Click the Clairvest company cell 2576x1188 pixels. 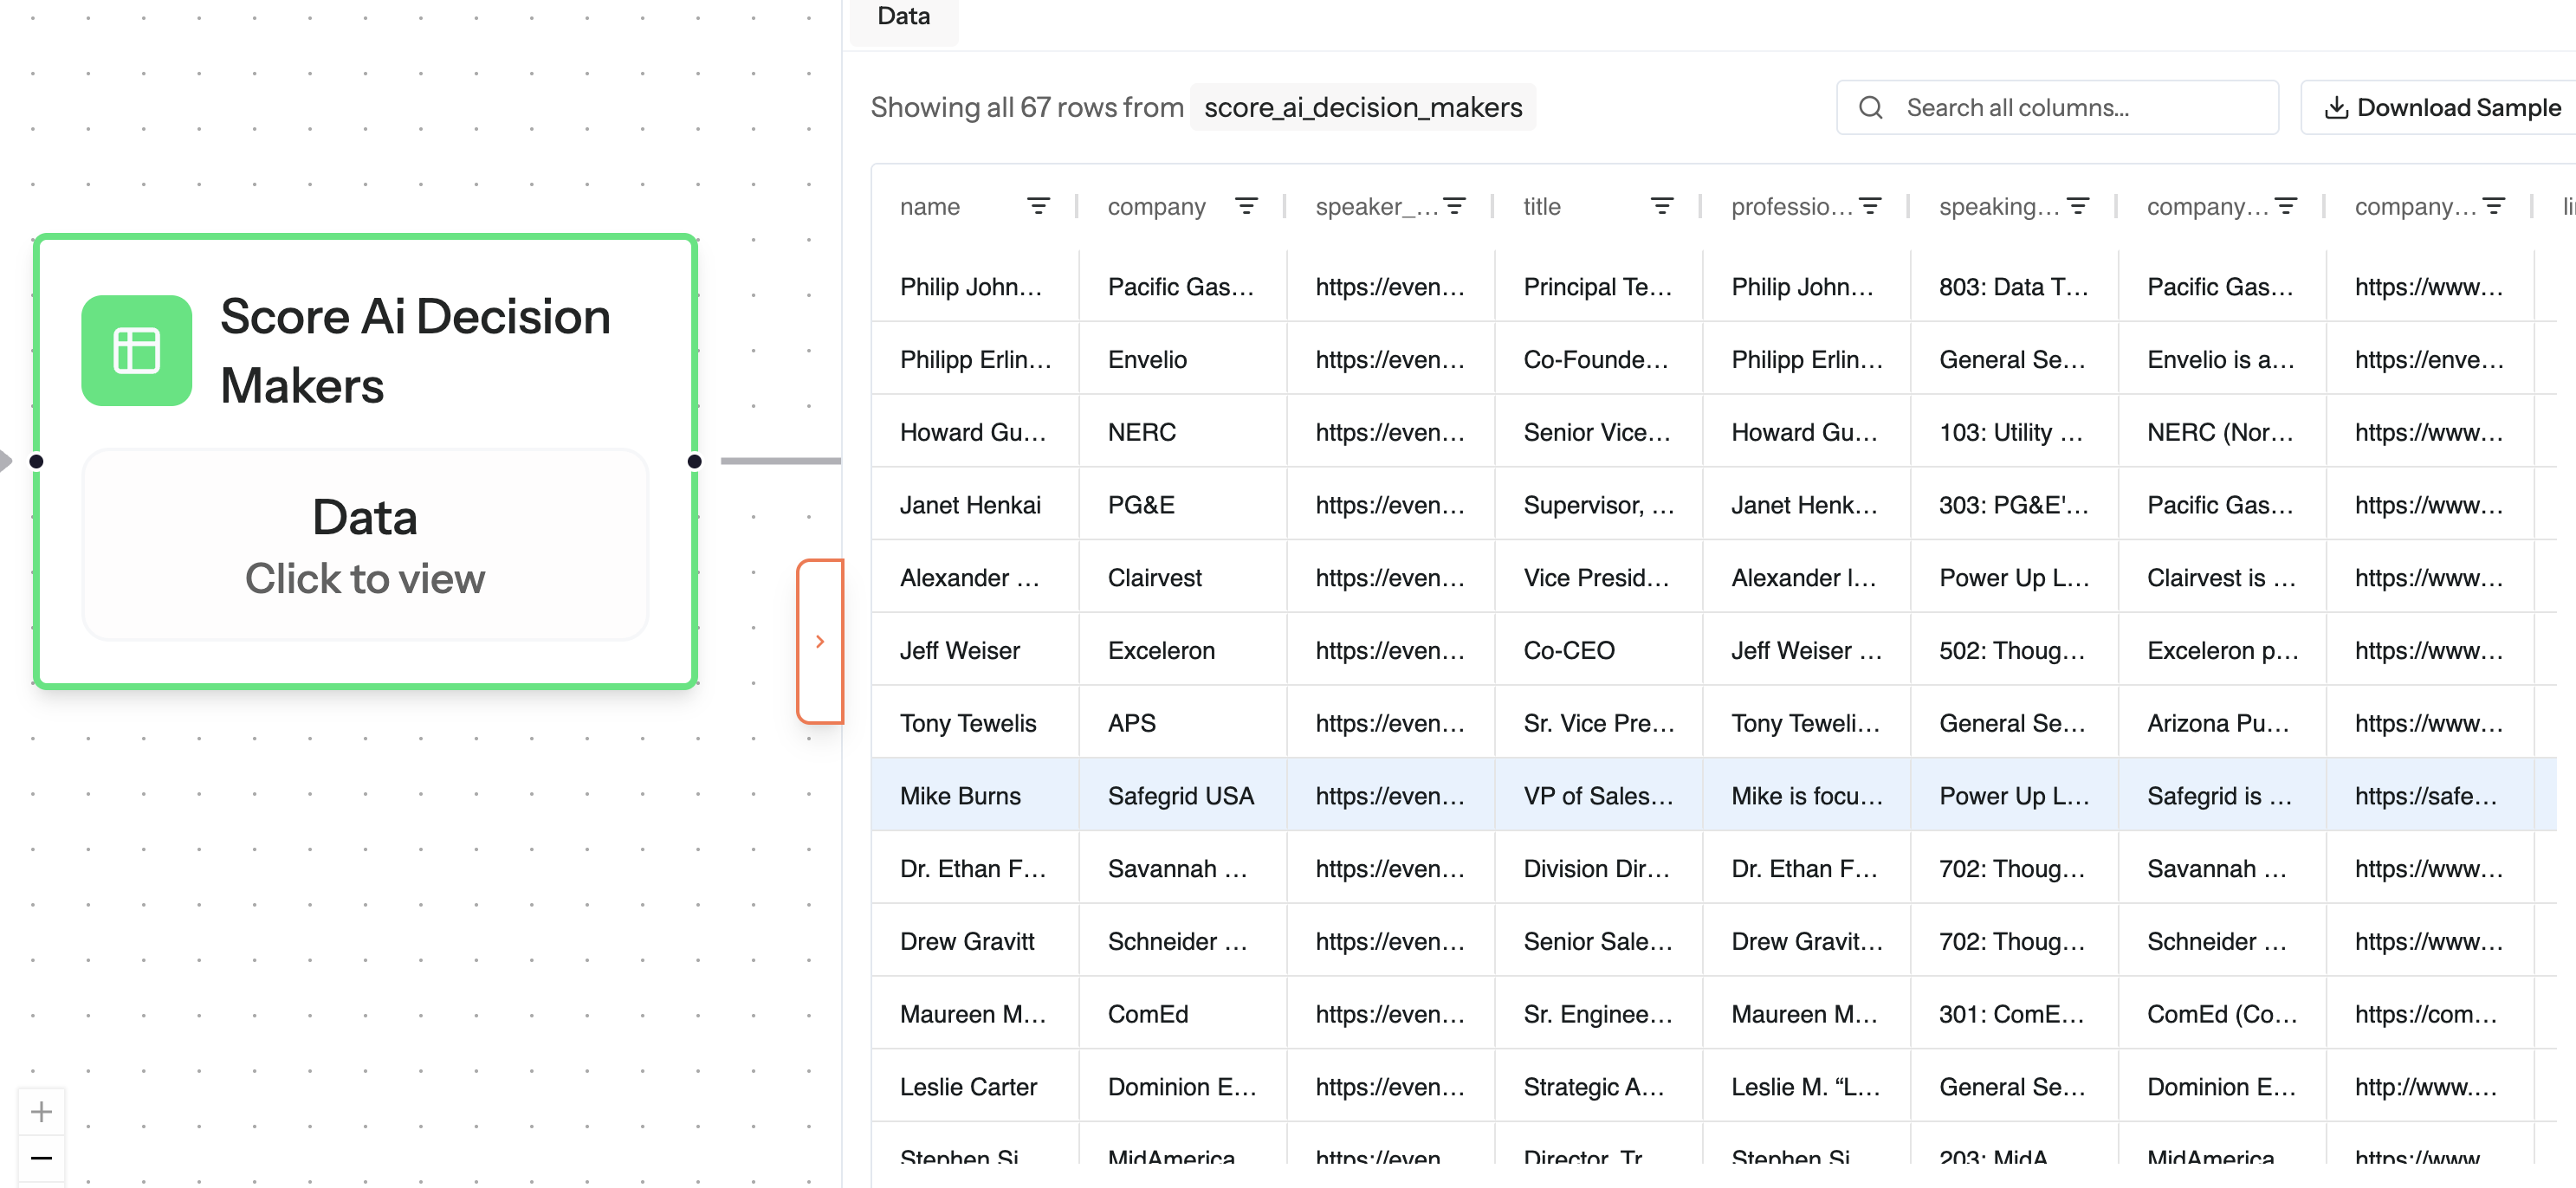[1183, 578]
